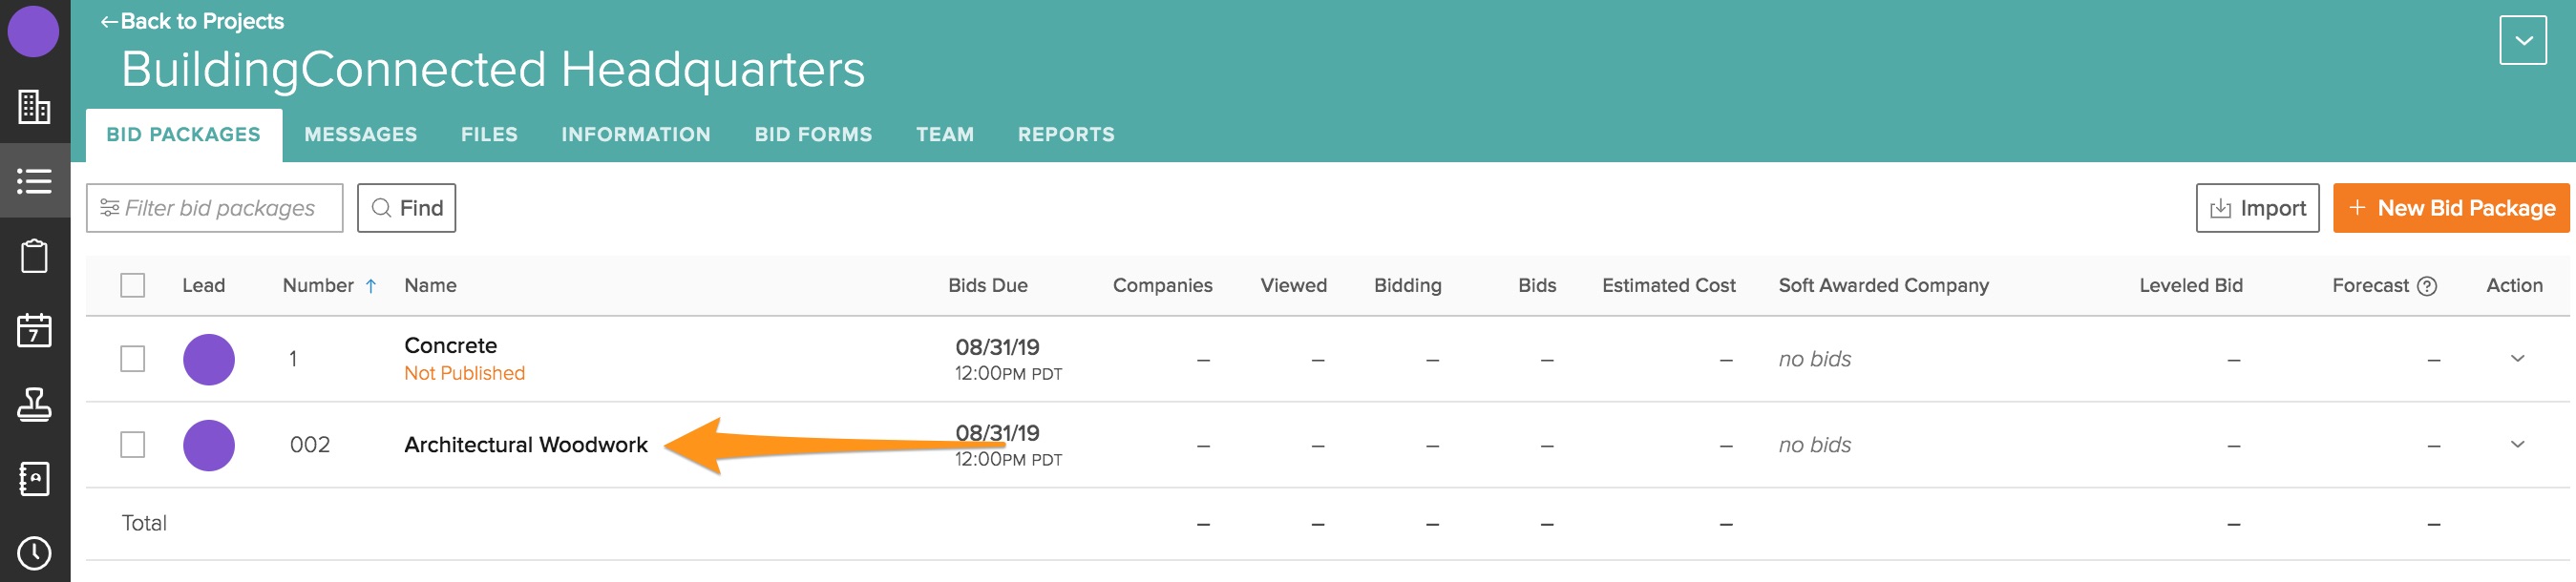
Task: Check the Architectural Woodwork row checkbox
Action: [132, 445]
